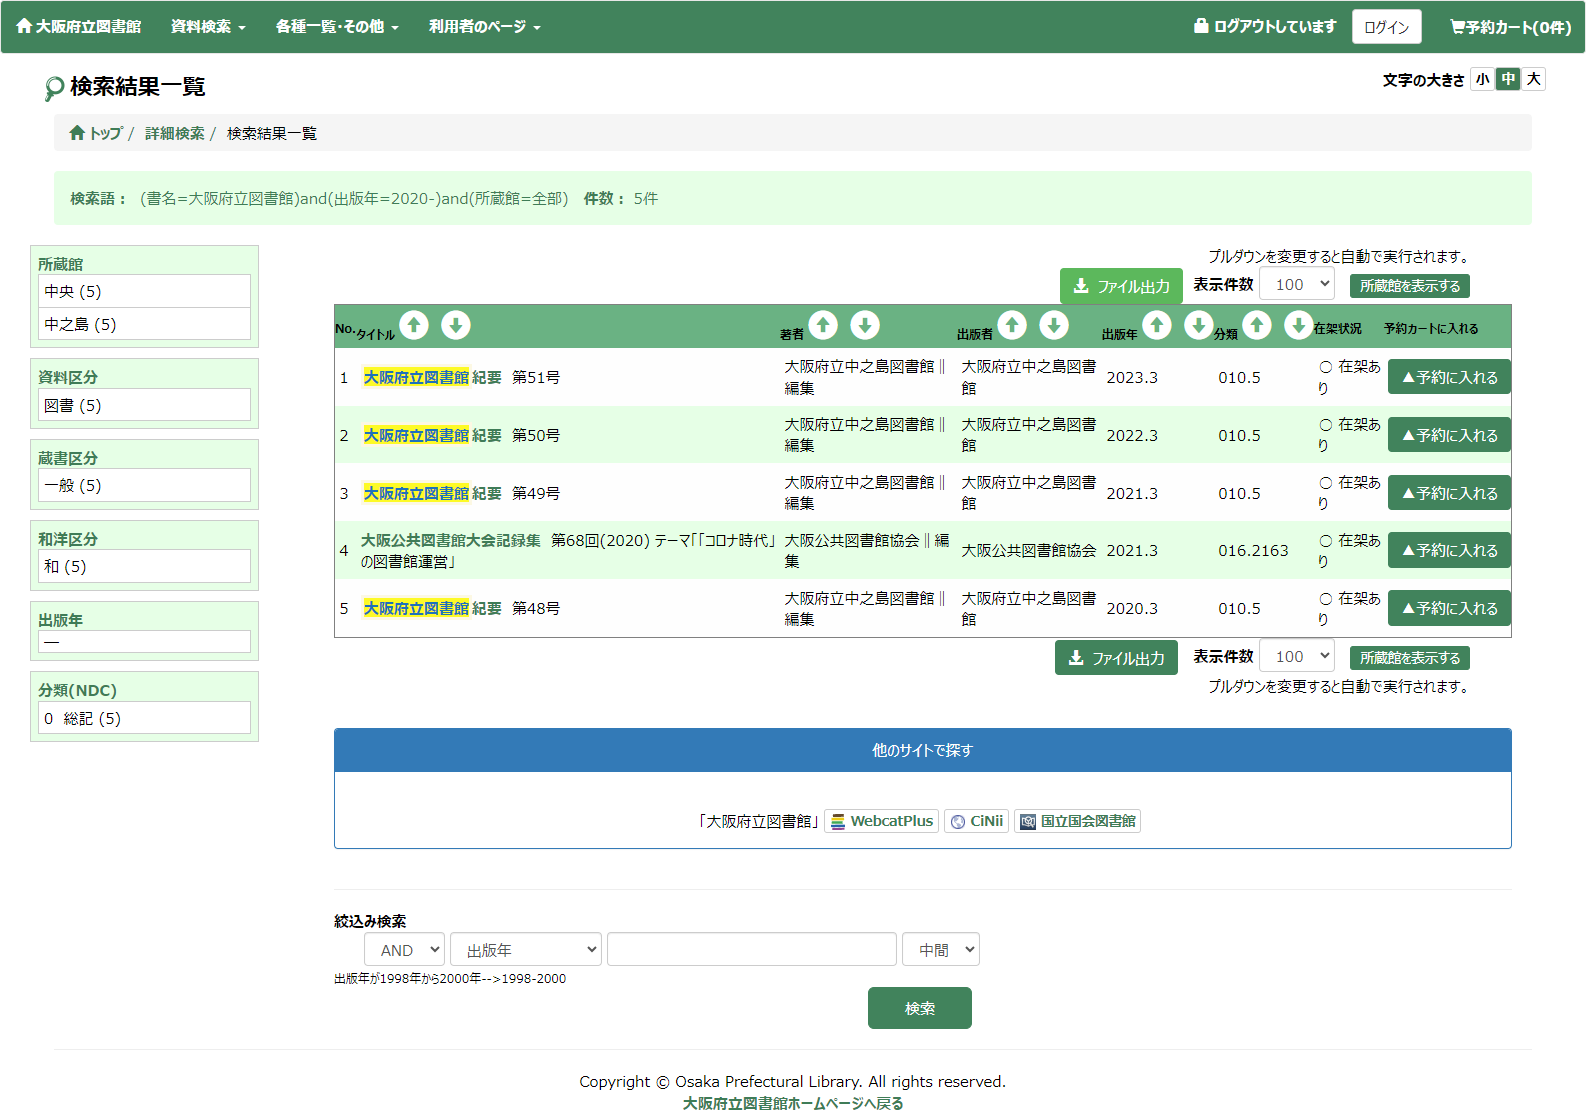Click the ログイン button
This screenshot has height=1113, width=1586.
(1386, 27)
